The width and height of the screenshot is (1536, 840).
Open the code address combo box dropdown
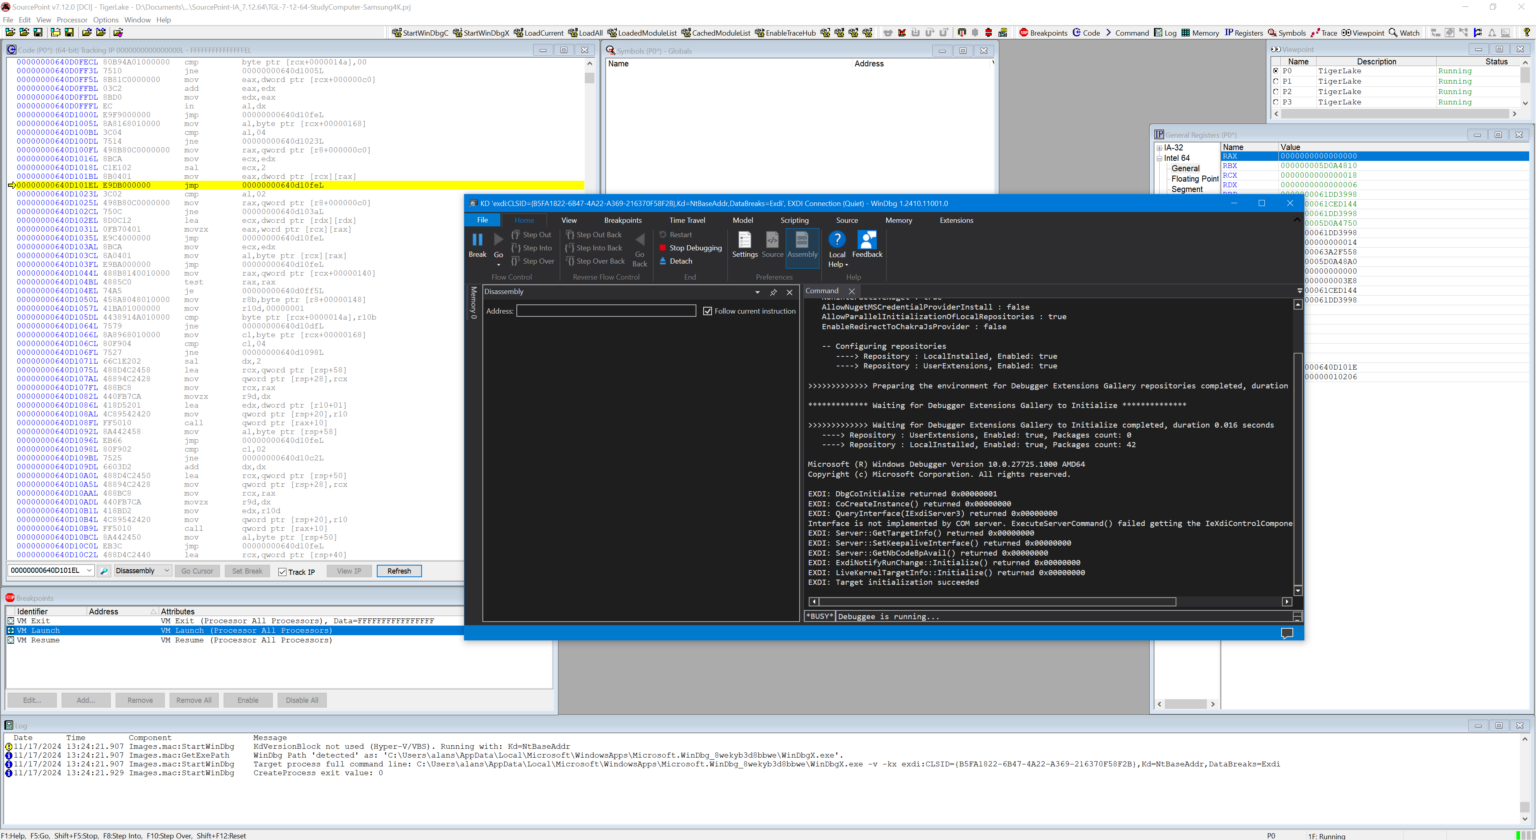[x=89, y=571]
